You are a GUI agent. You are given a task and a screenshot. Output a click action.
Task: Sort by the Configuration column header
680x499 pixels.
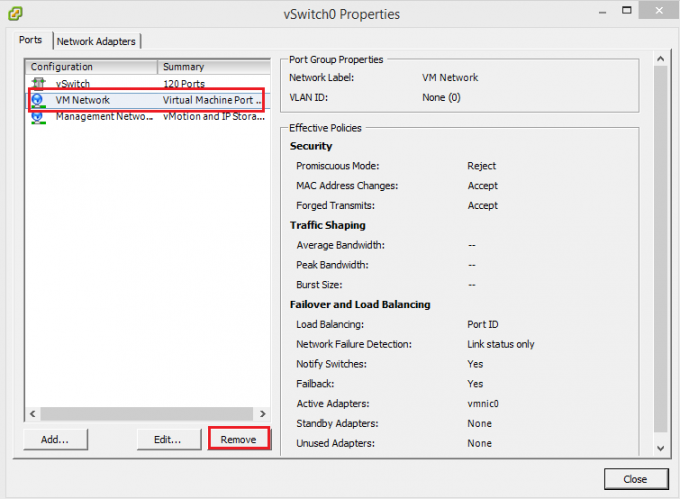click(90, 67)
